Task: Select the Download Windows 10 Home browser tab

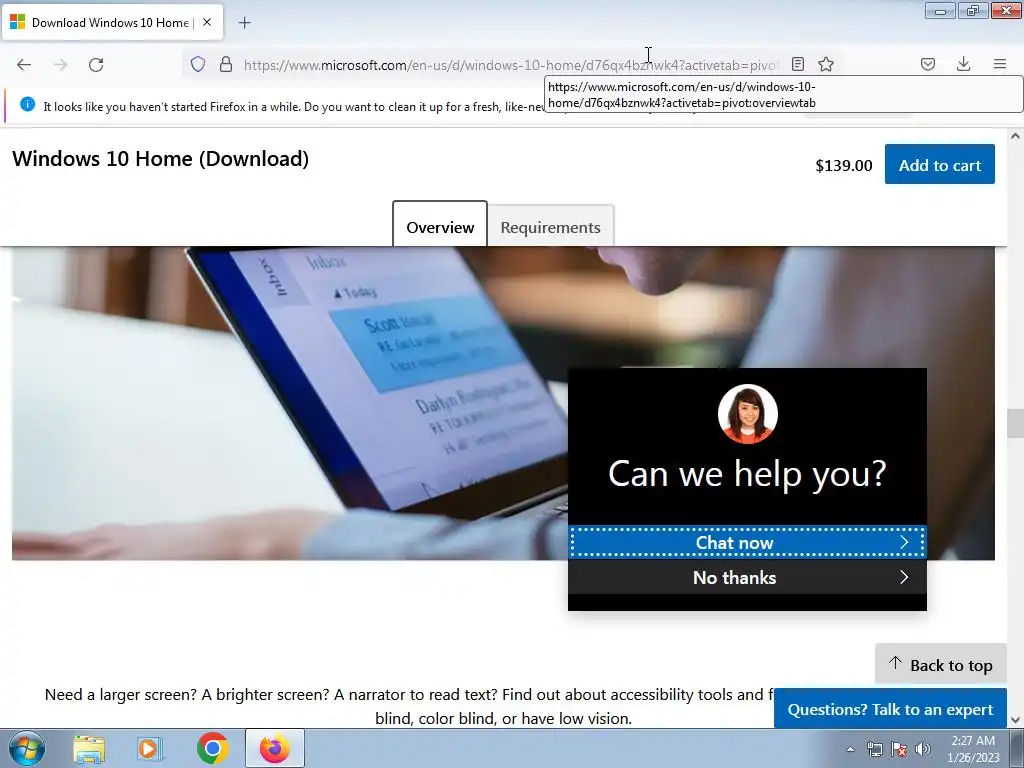Action: (x=112, y=22)
